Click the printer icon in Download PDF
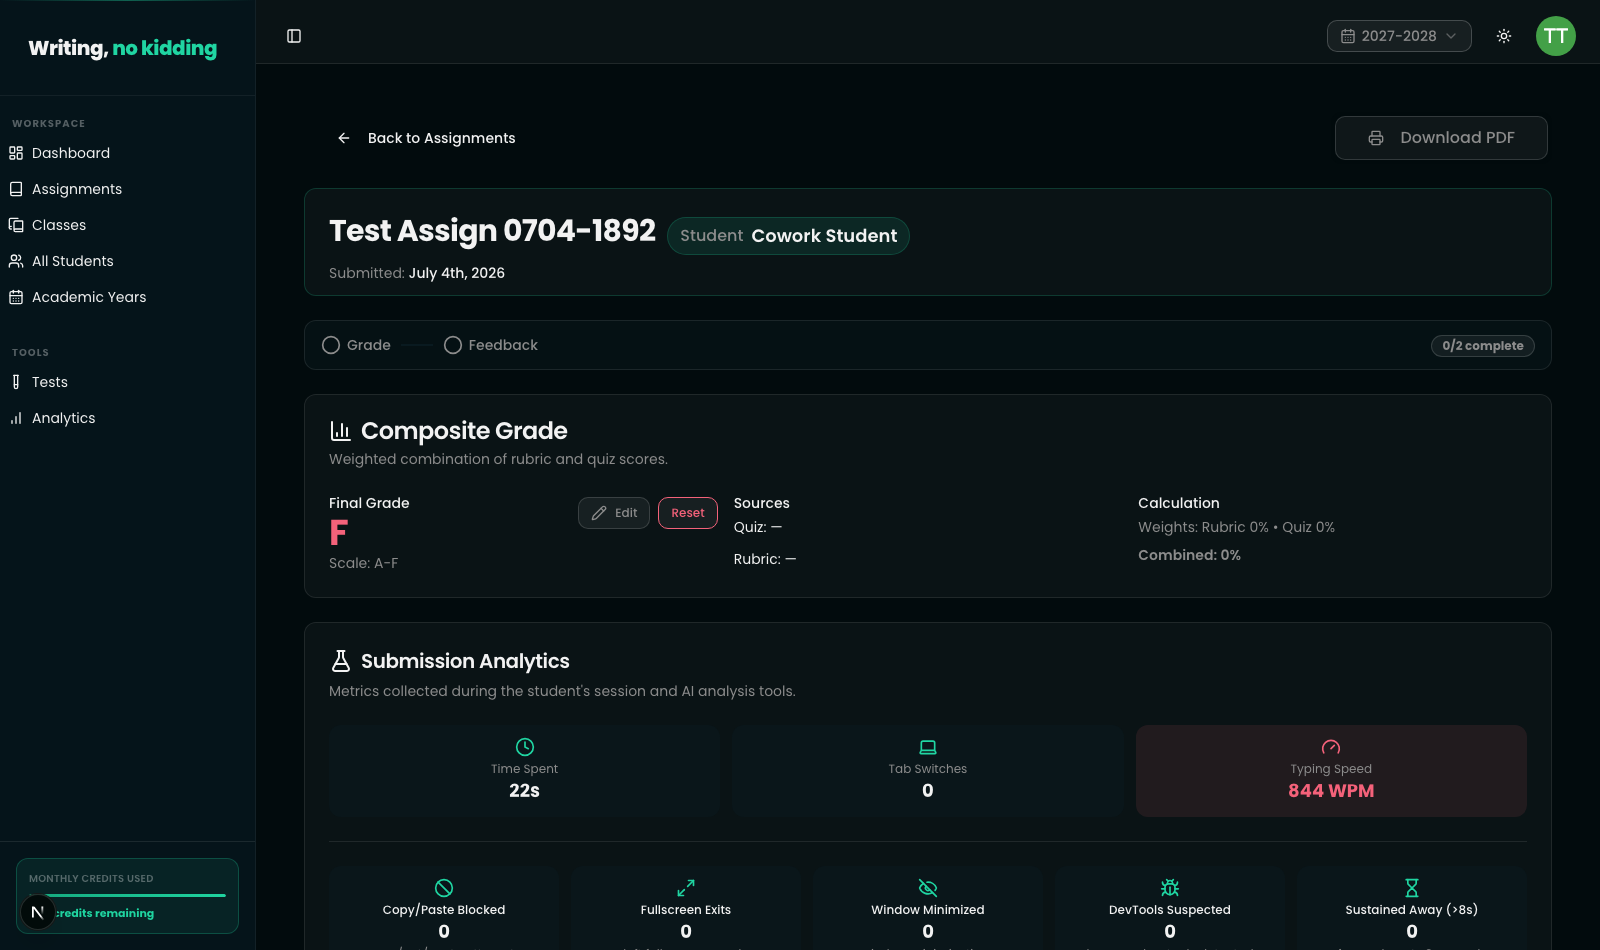This screenshot has width=1600, height=950. click(1376, 138)
